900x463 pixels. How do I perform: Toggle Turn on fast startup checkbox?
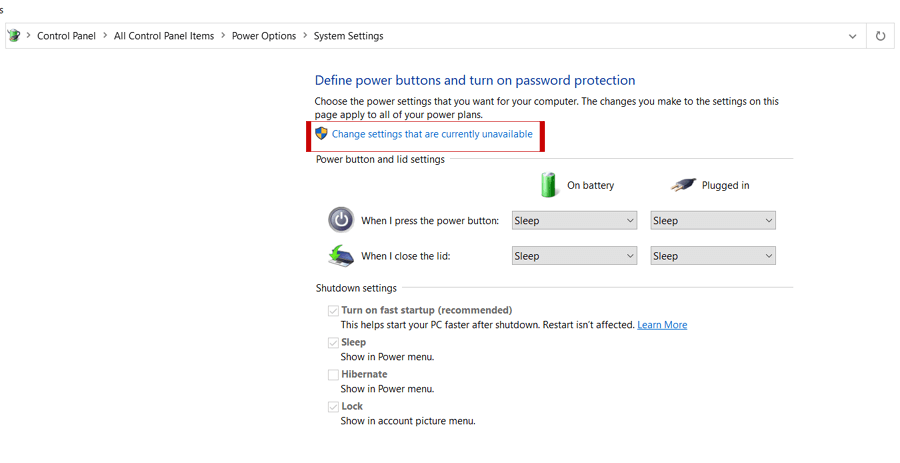(333, 310)
